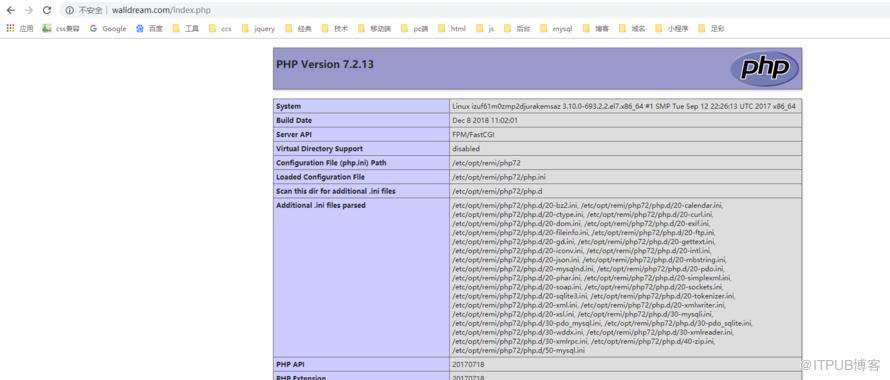890x380 pixels.
Task: Open the pc端 bookmark folder
Action: [415, 28]
